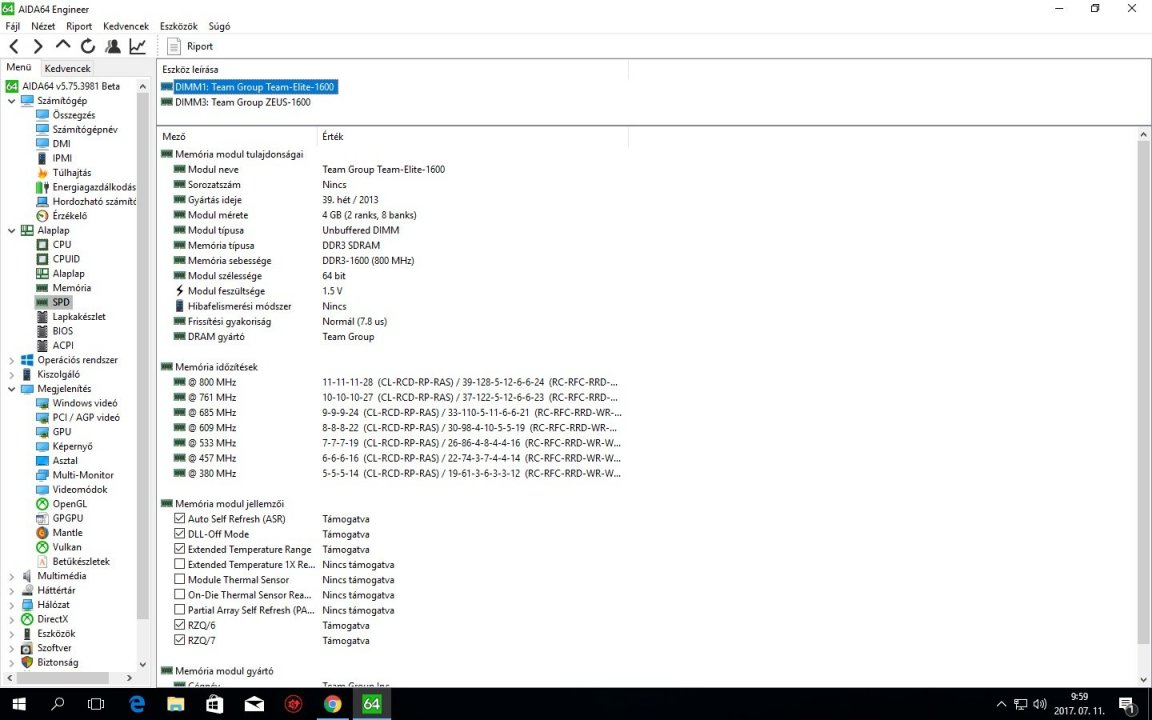Expand the Multimédia node
The height and width of the screenshot is (720, 1152).
pyautogui.click(x=11, y=576)
